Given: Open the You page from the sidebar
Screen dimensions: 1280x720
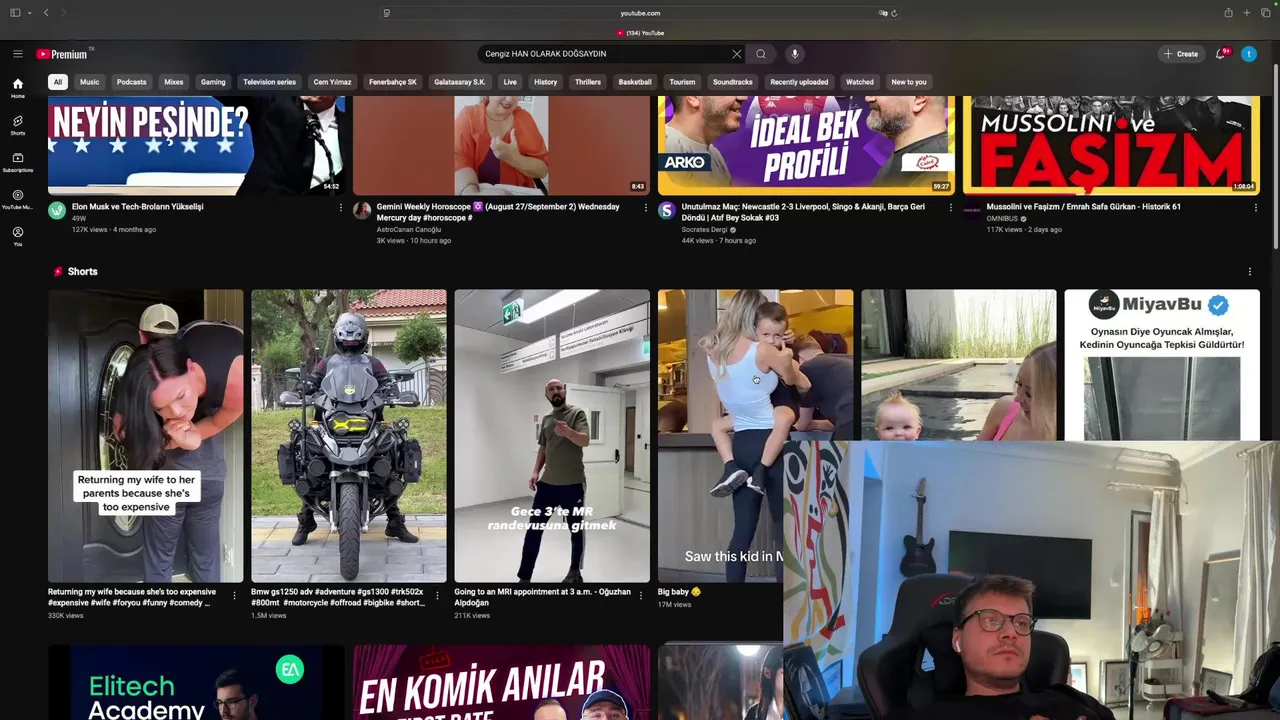Looking at the screenshot, I should 18,236.
